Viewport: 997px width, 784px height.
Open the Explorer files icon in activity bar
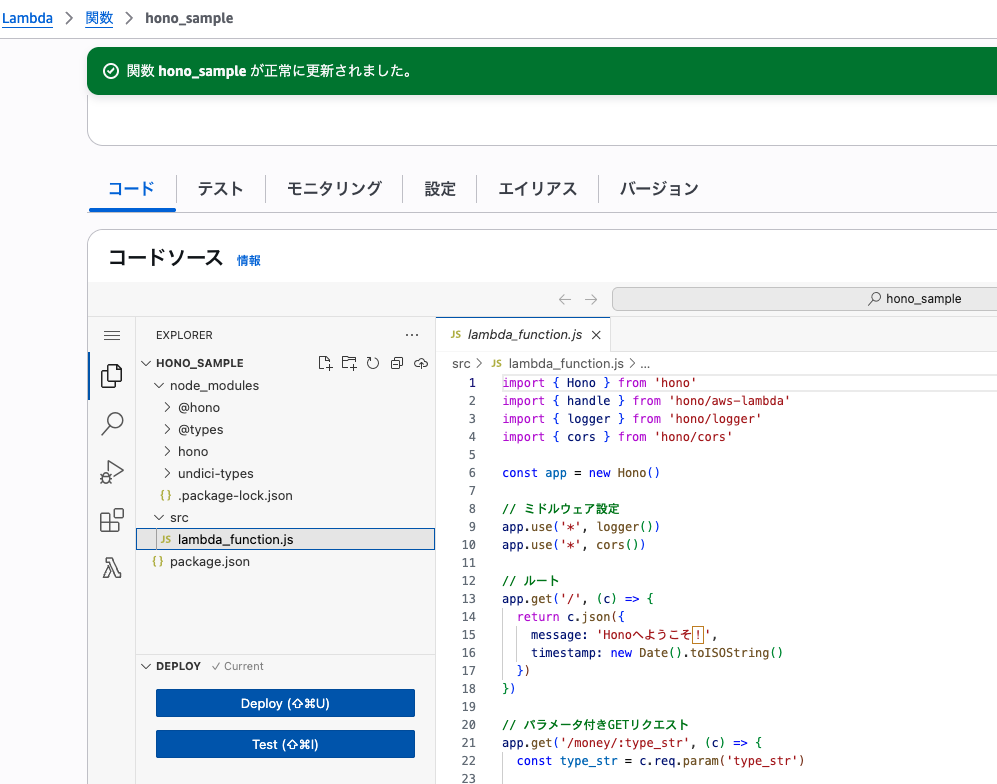112,376
